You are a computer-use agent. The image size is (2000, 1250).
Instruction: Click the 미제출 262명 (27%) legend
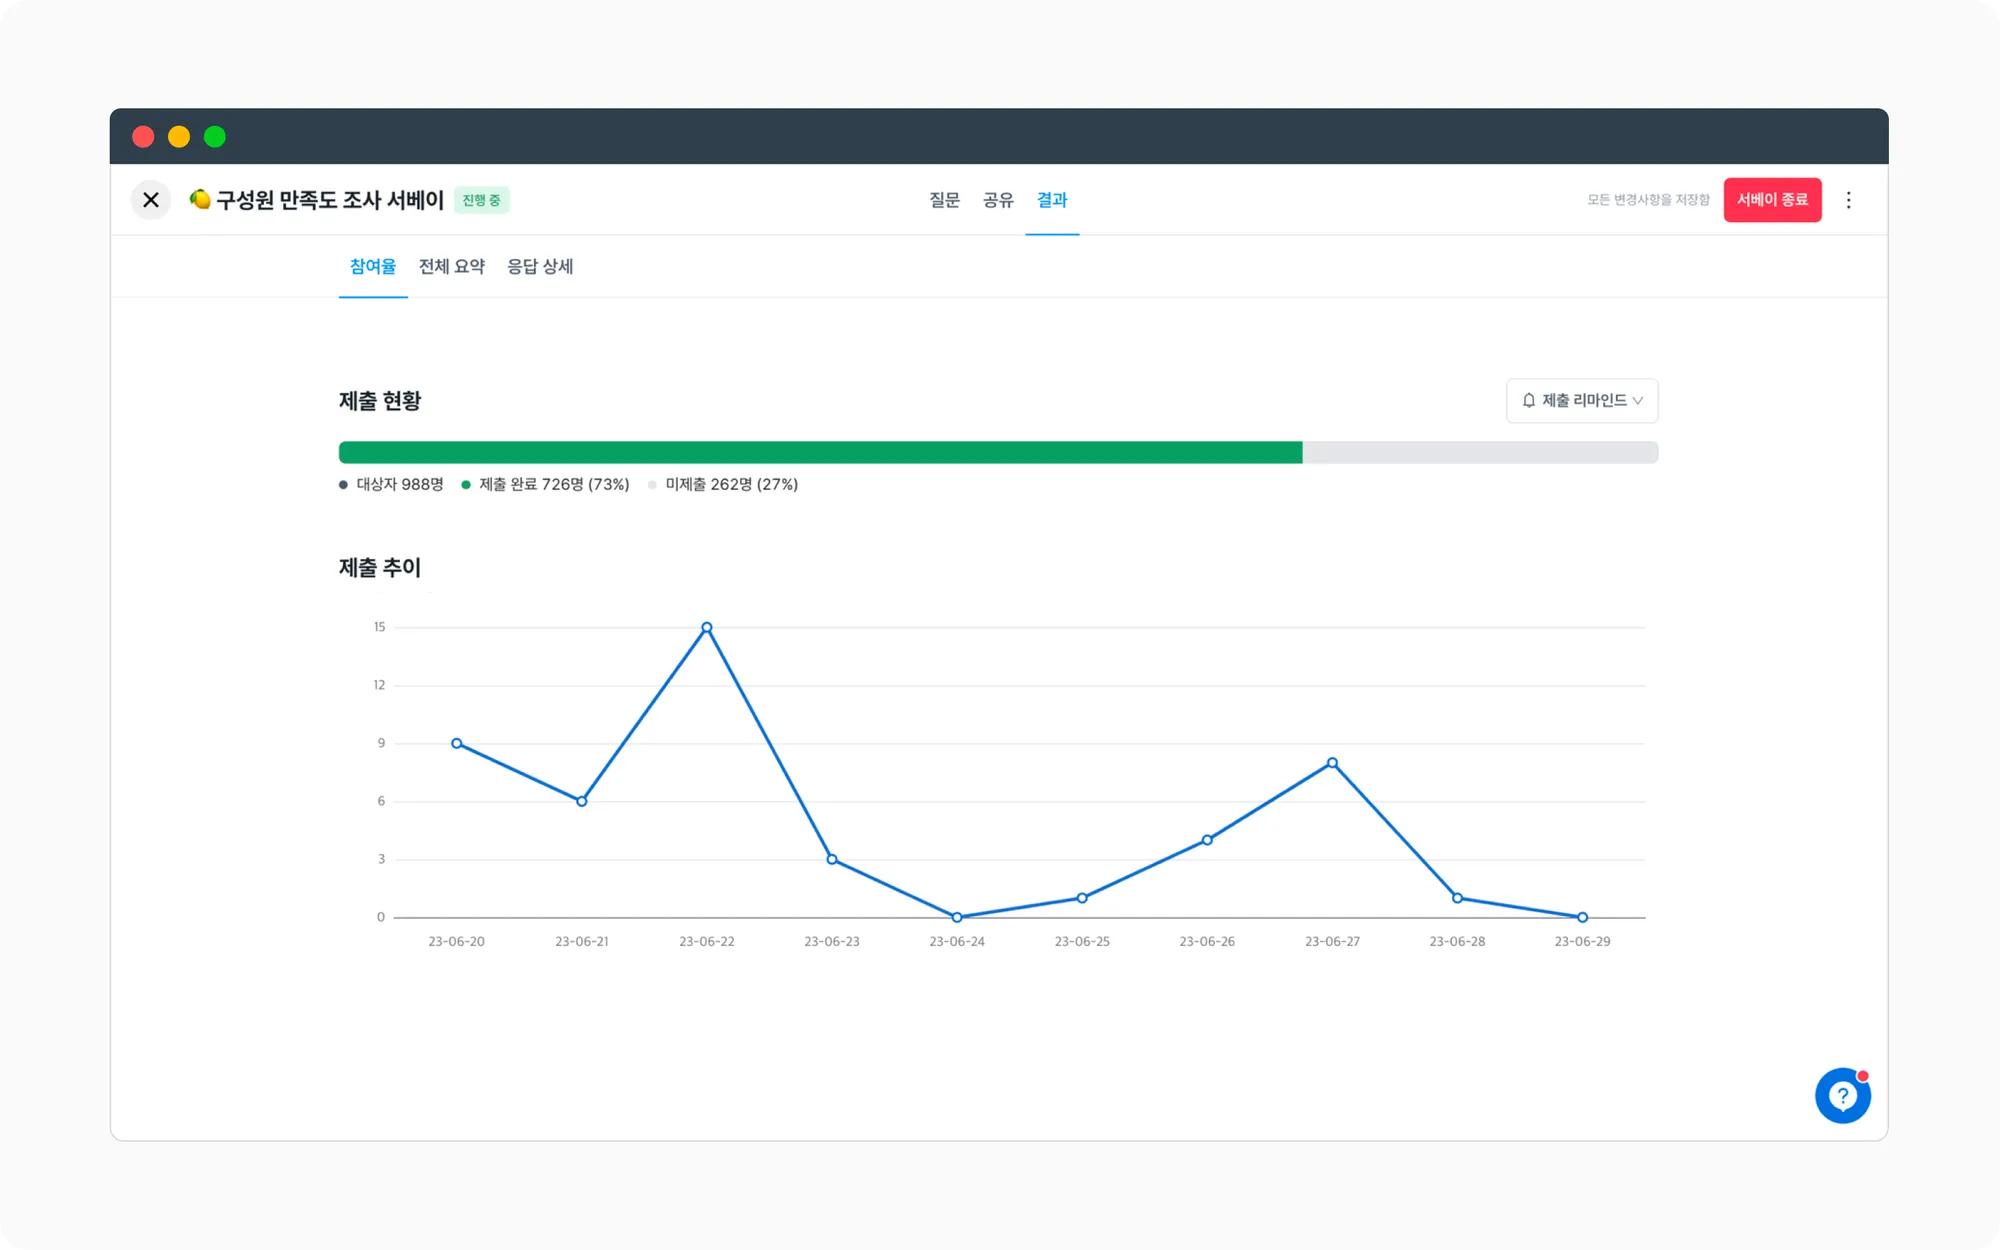pyautogui.click(x=723, y=484)
